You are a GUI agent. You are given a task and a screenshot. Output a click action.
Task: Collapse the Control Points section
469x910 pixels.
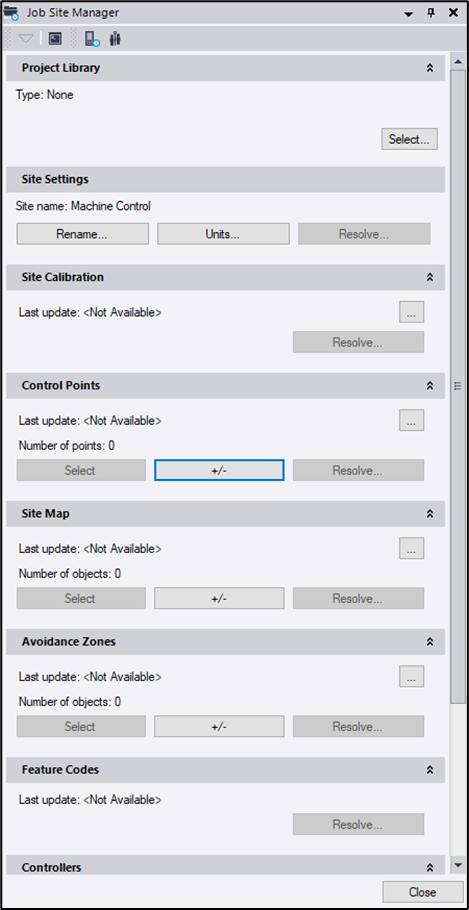pyautogui.click(x=430, y=385)
